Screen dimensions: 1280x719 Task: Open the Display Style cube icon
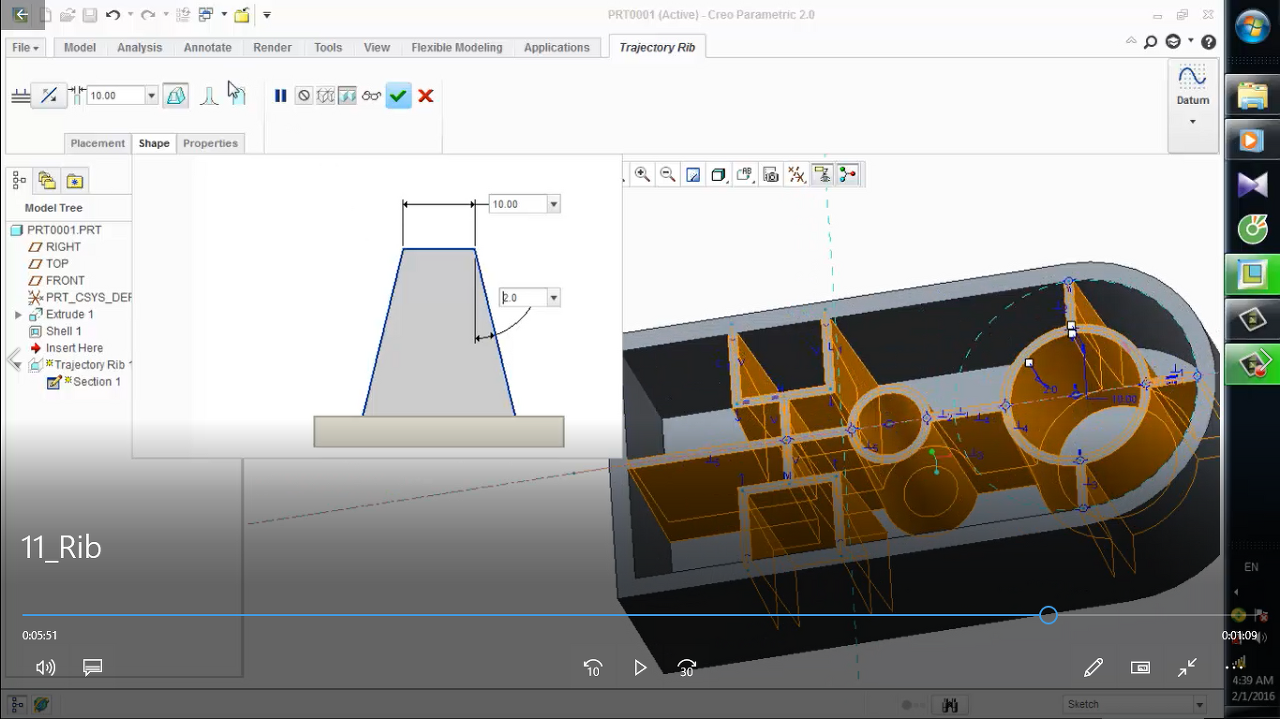point(718,175)
